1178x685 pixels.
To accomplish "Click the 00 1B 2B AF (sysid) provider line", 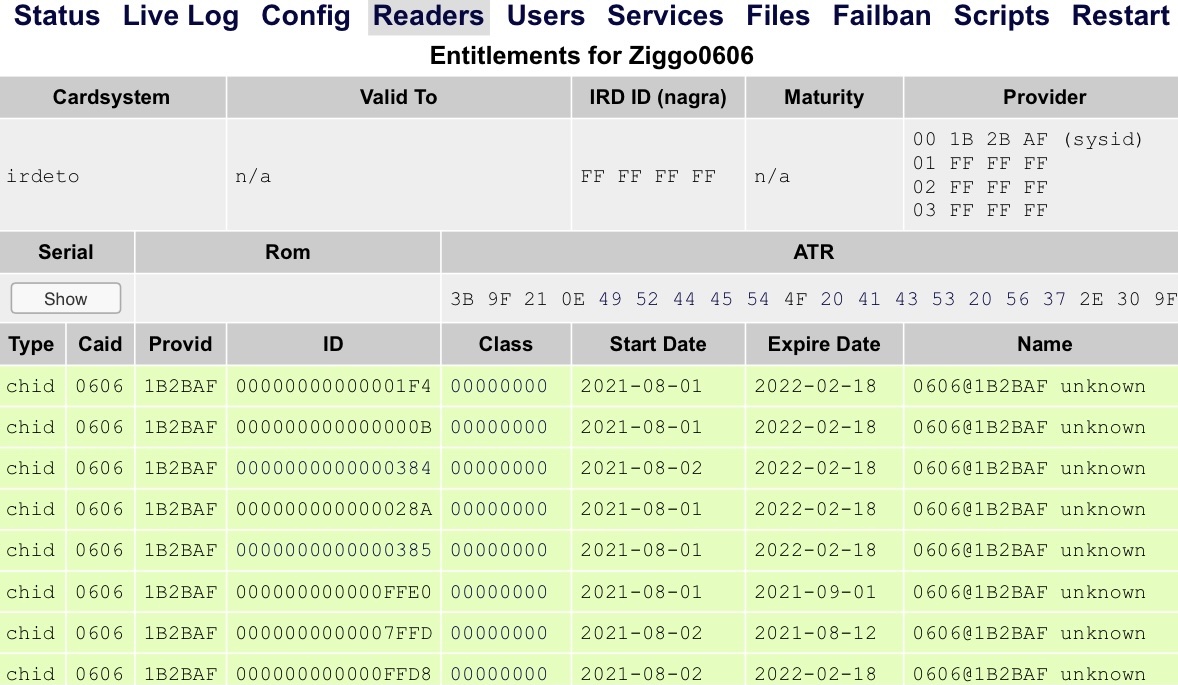I will [1027, 140].
